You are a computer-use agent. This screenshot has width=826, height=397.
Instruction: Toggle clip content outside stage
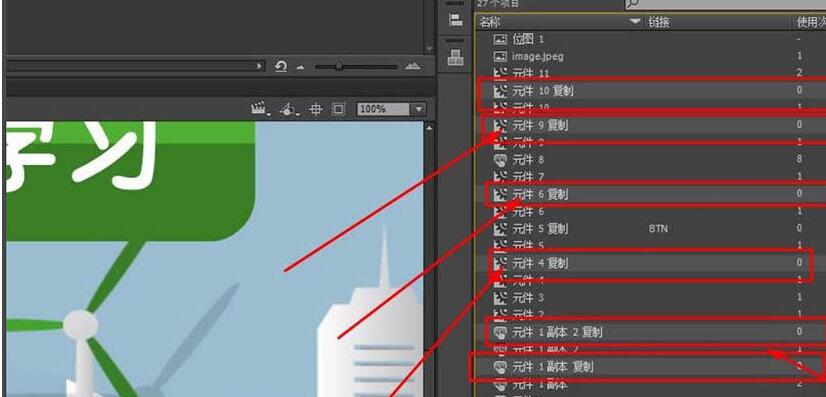[x=338, y=110]
